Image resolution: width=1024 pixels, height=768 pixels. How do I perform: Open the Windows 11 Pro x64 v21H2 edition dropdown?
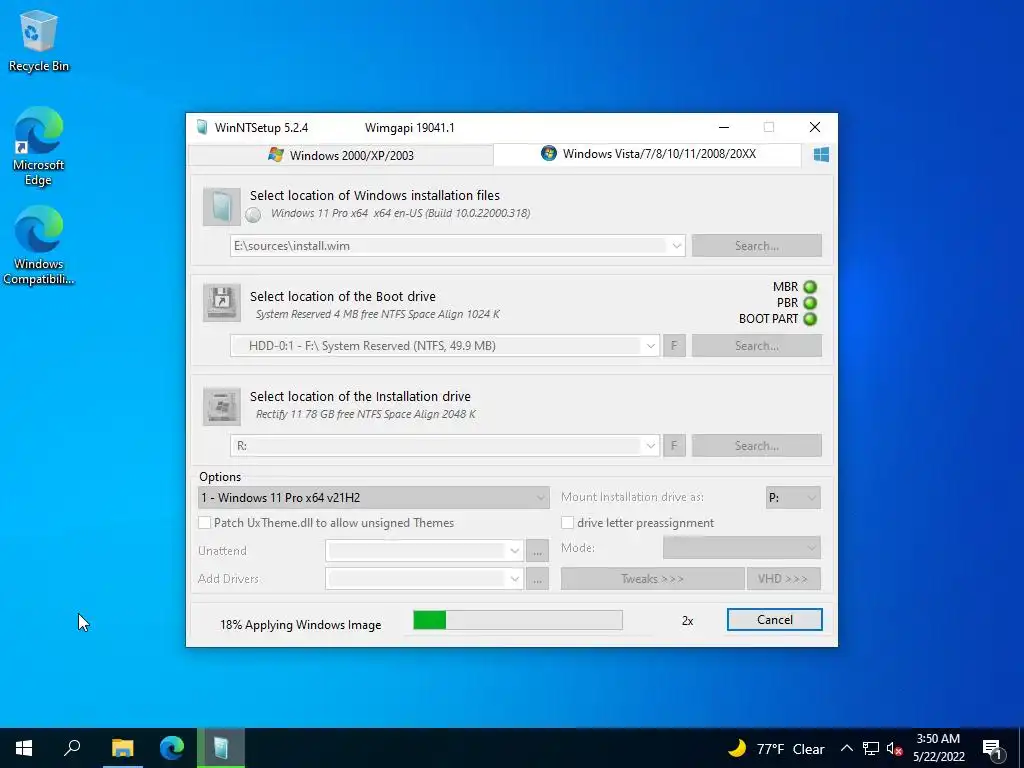tap(374, 498)
